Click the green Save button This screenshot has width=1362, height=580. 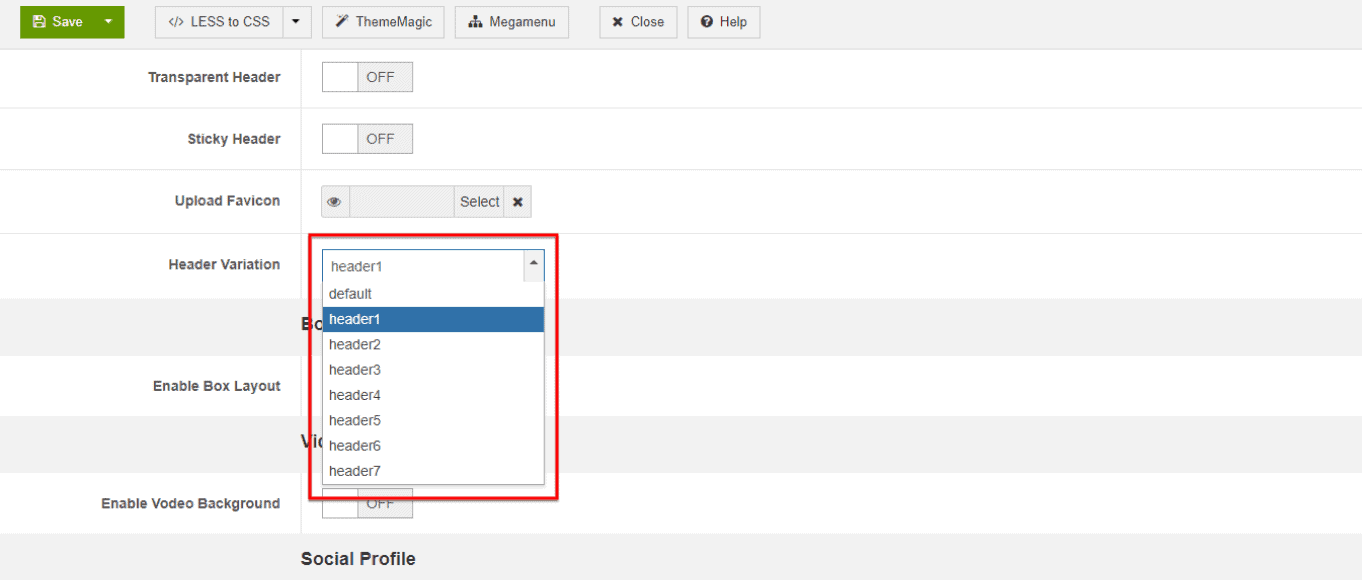tap(58, 22)
